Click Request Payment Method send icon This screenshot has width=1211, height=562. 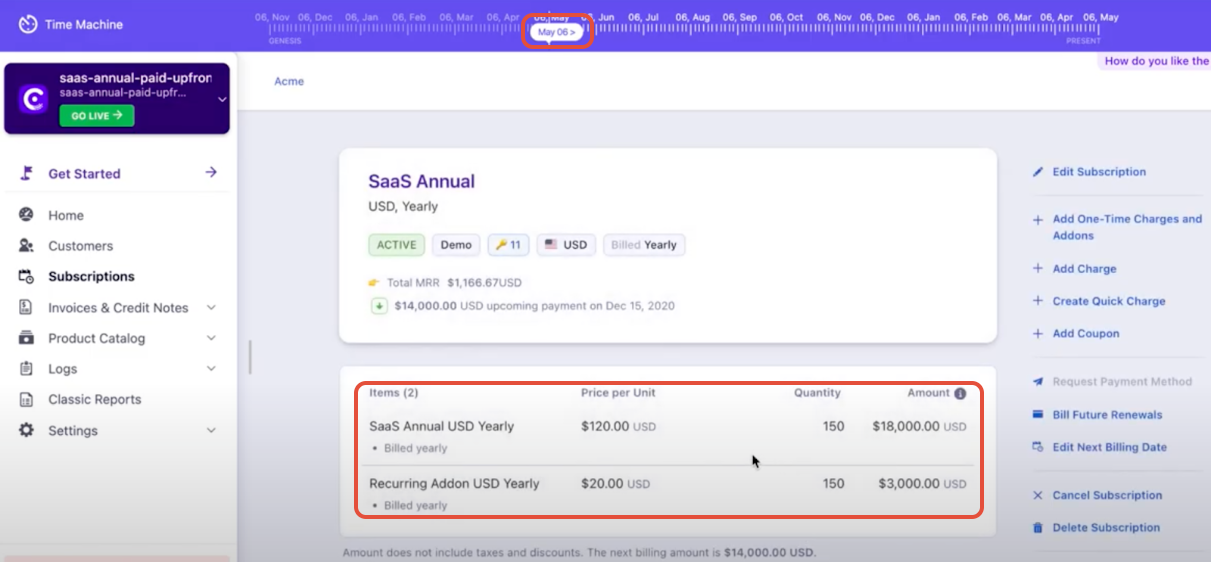coord(1038,382)
